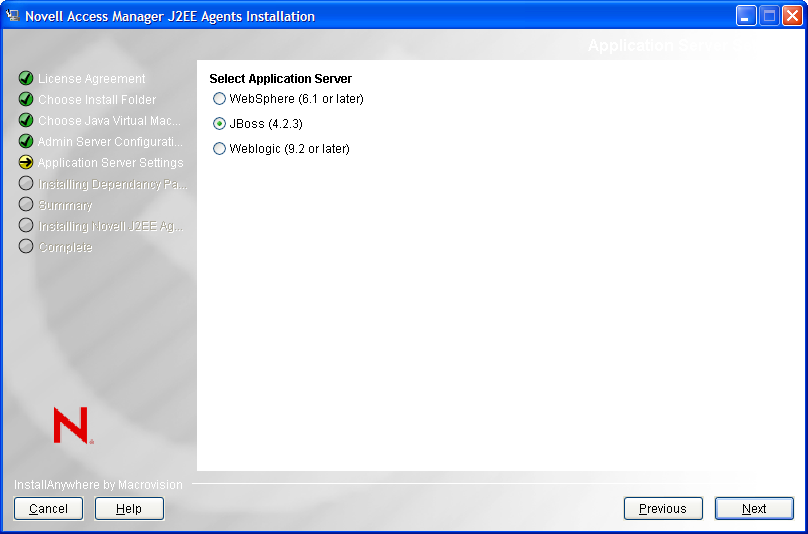The height and width of the screenshot is (534, 808).
Task: Cancel the installation
Action: coord(48,509)
